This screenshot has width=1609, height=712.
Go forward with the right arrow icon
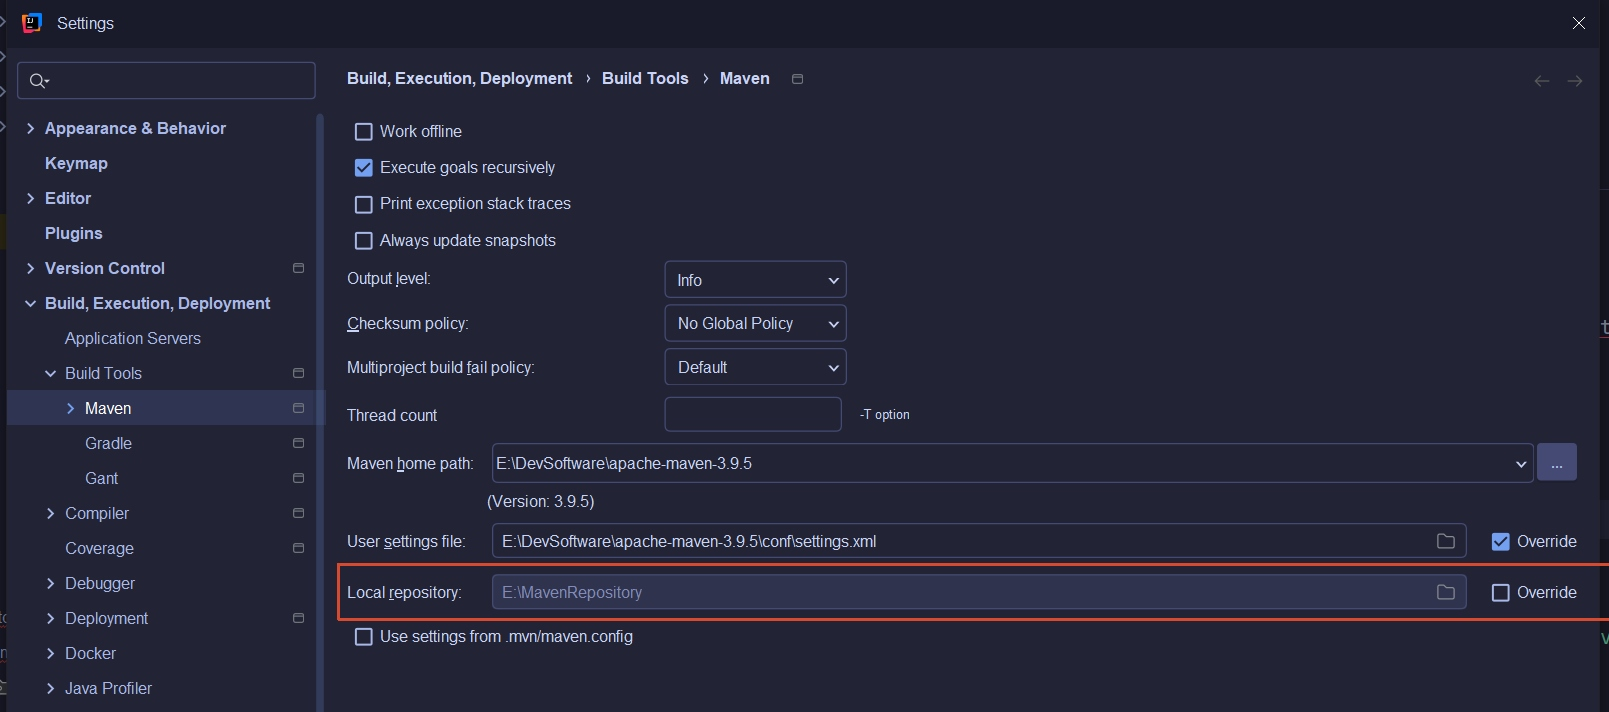point(1574,81)
